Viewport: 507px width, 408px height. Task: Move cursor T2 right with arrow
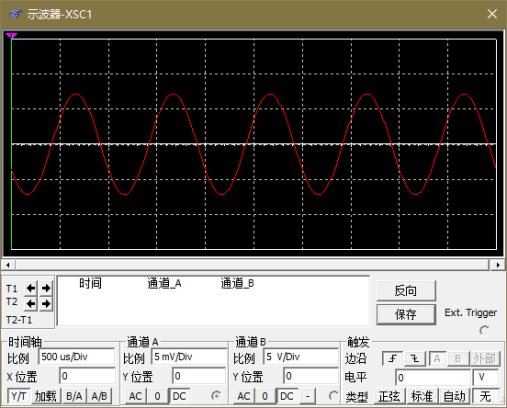pos(46,304)
